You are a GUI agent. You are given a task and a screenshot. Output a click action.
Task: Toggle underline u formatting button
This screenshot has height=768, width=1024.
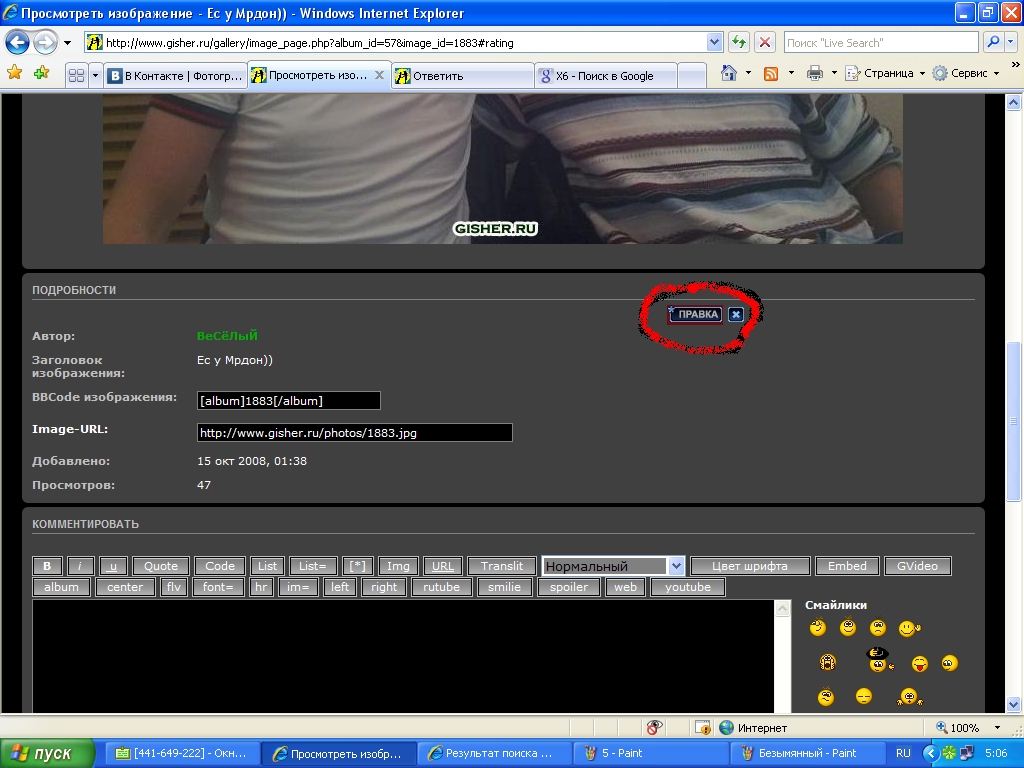(113, 566)
